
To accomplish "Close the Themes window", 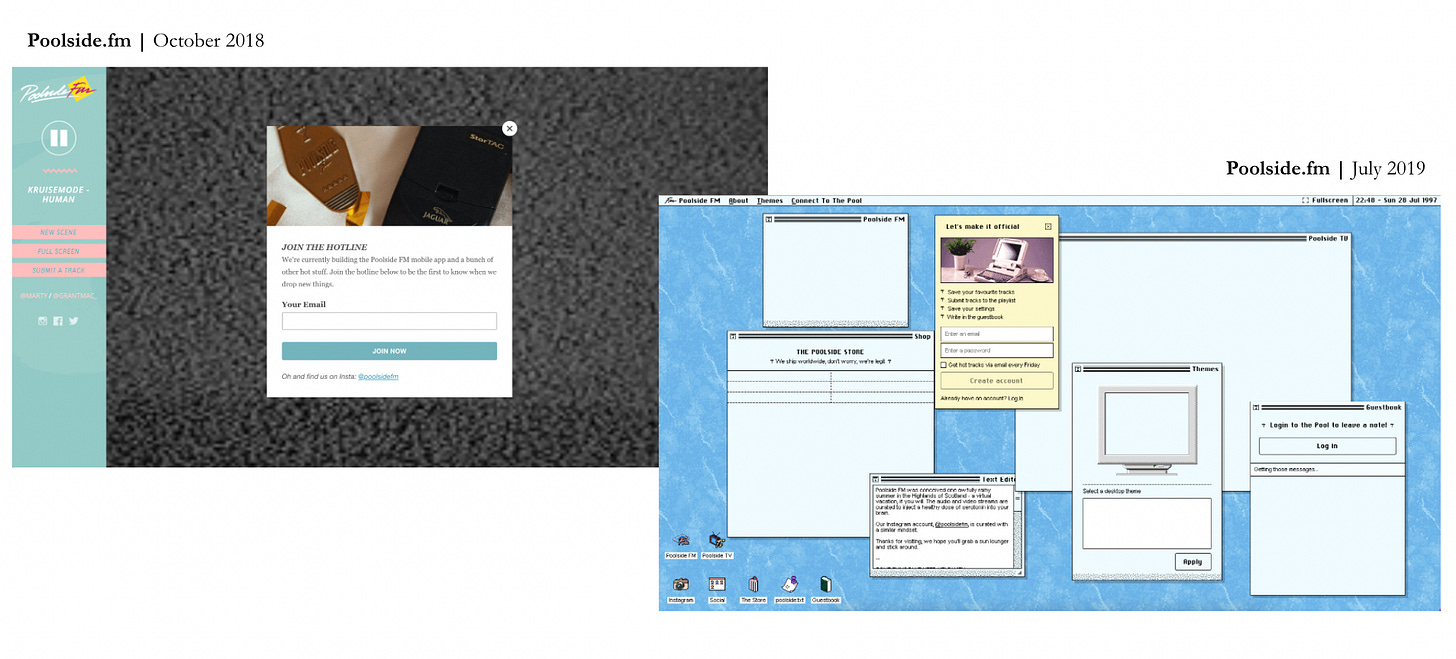I will [1078, 369].
